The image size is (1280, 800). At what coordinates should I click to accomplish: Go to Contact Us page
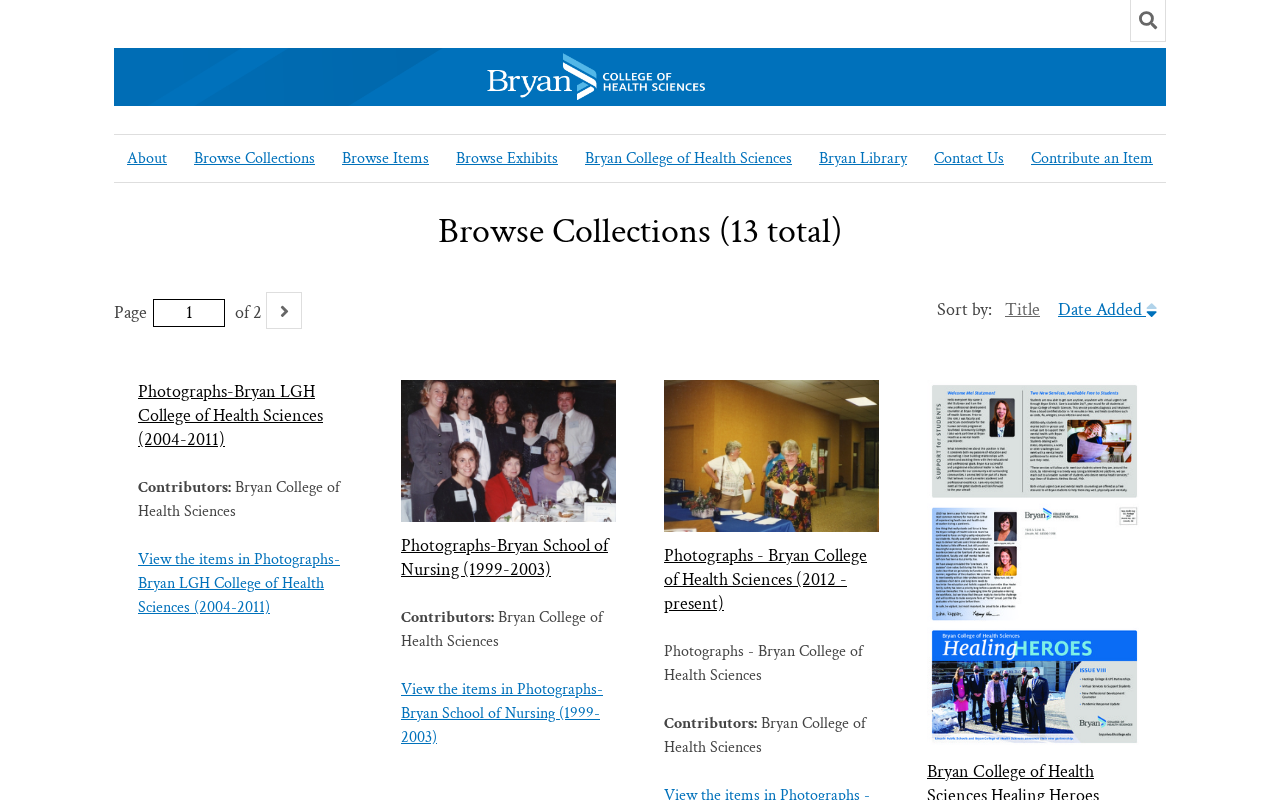(969, 158)
